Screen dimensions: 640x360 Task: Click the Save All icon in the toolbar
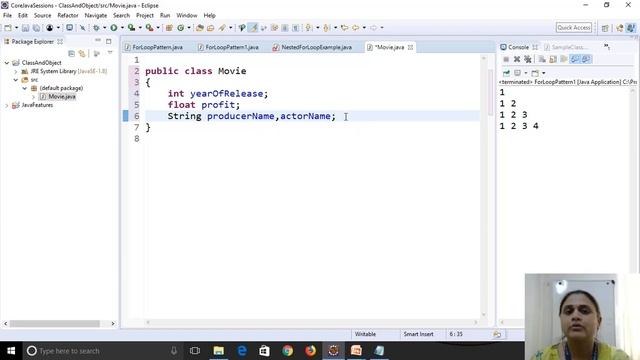[x=36, y=28]
